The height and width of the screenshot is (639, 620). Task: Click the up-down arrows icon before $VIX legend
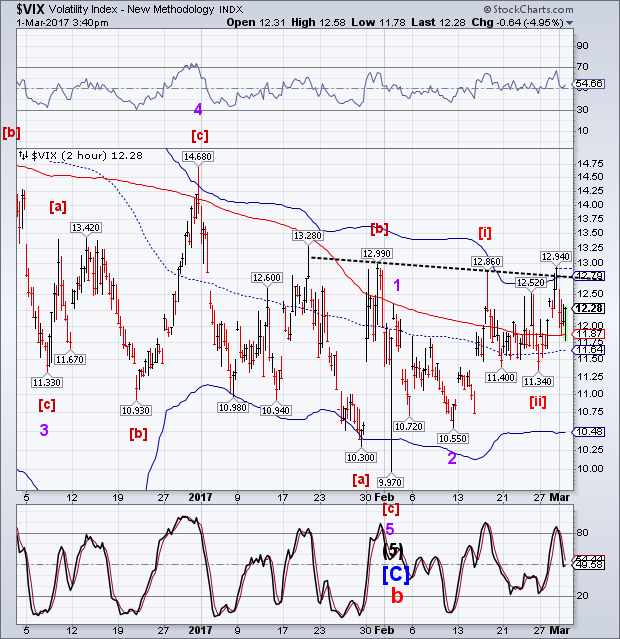point(23,155)
